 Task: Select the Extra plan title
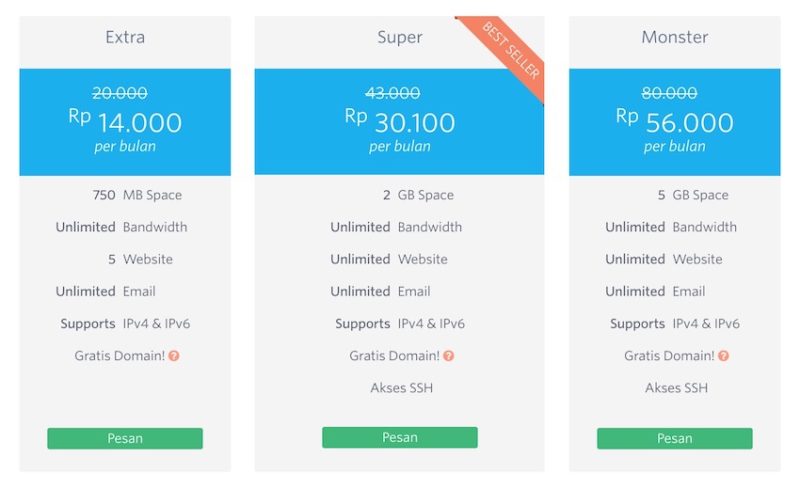[125, 37]
